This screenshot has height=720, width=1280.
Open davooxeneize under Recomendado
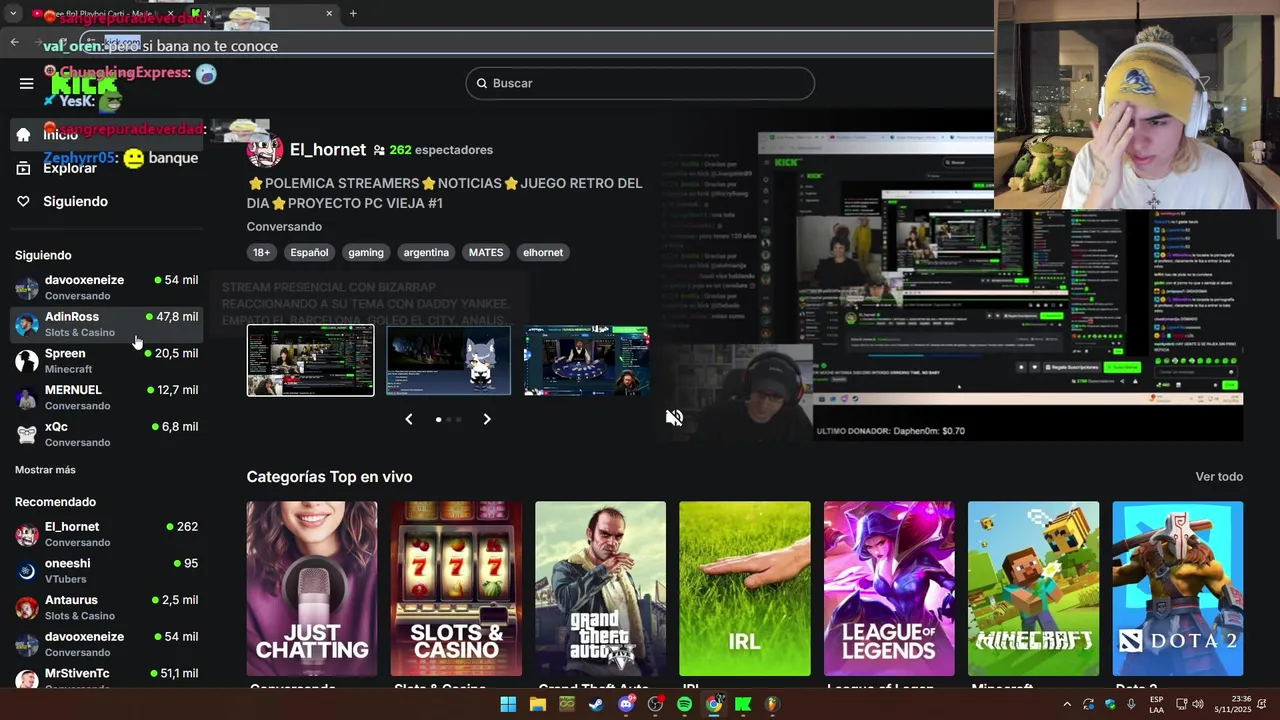(106, 644)
